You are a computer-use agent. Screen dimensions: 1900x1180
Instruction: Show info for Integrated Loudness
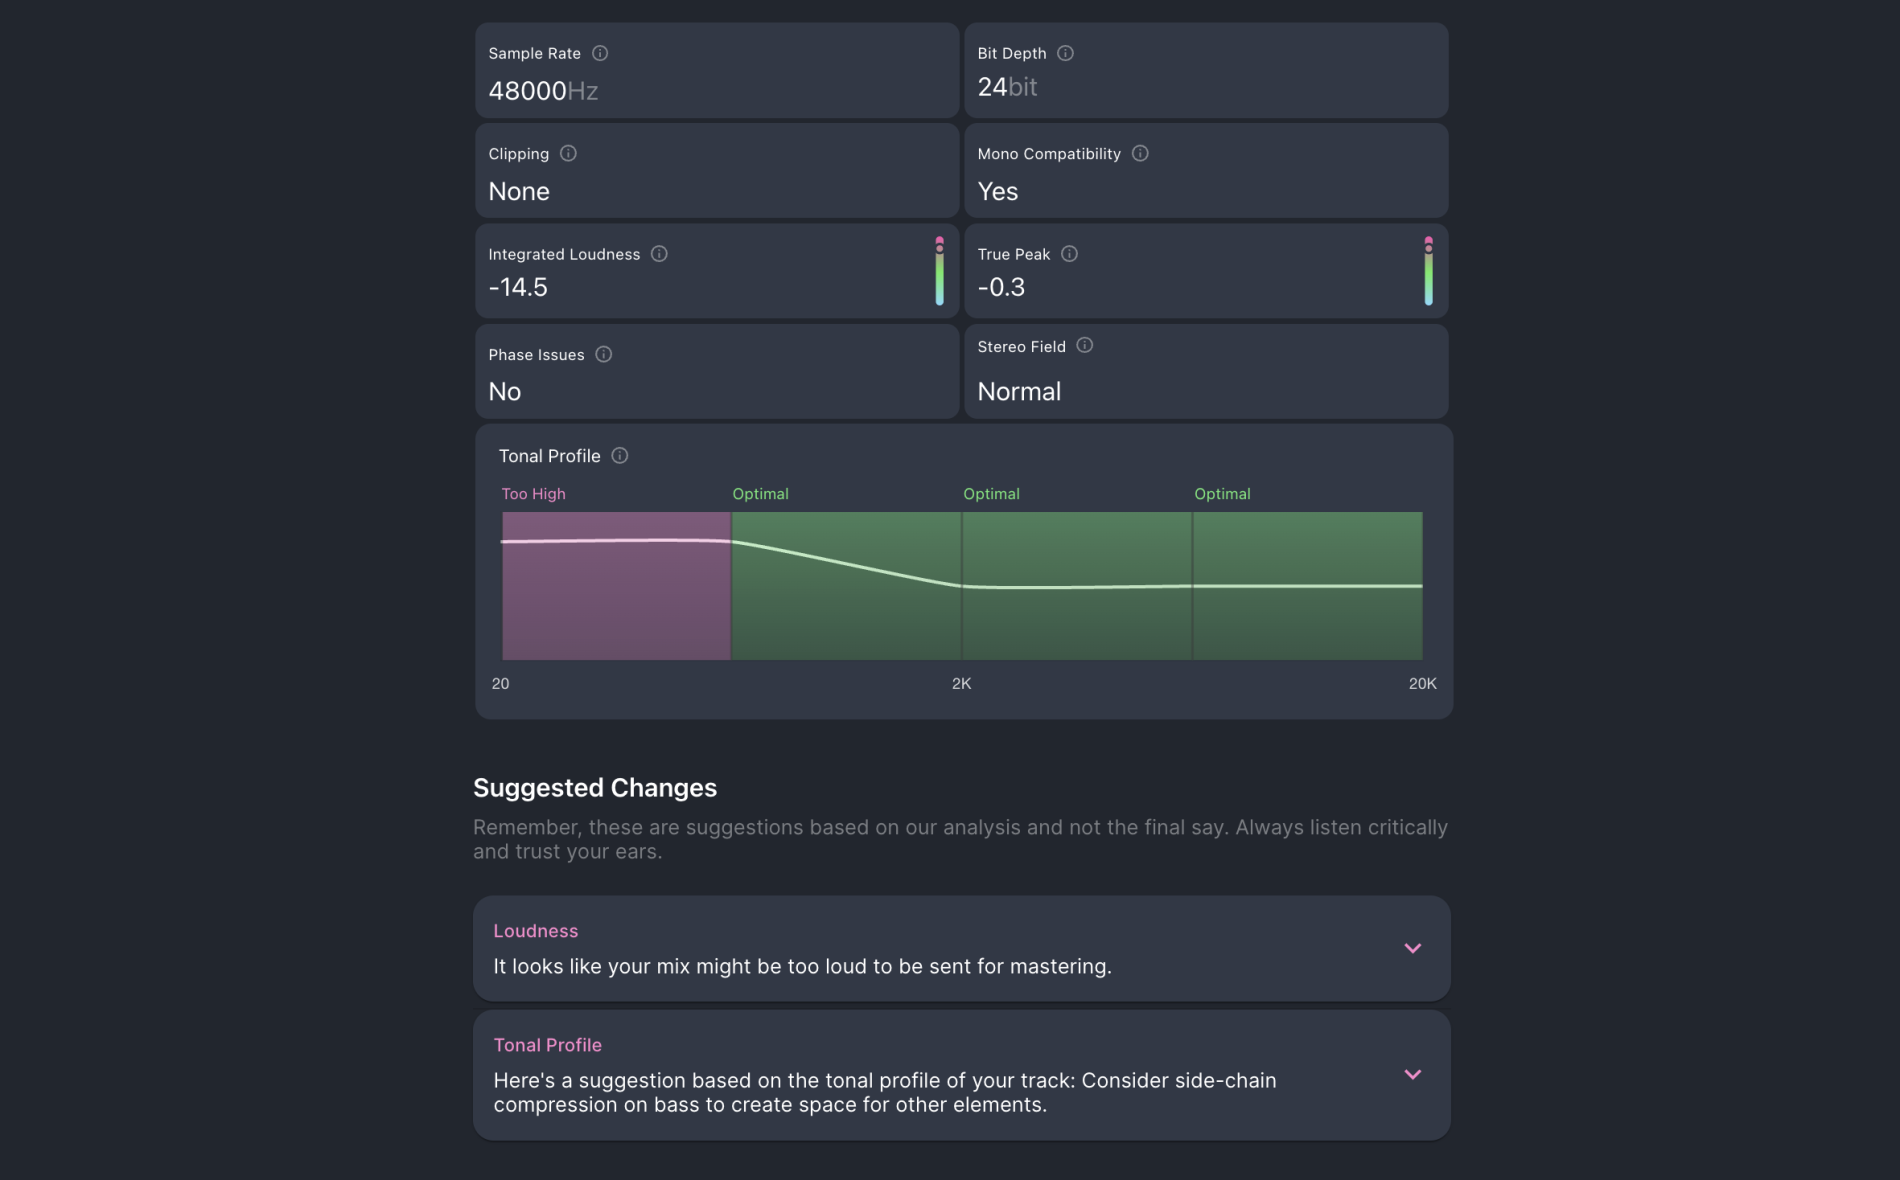point(659,254)
